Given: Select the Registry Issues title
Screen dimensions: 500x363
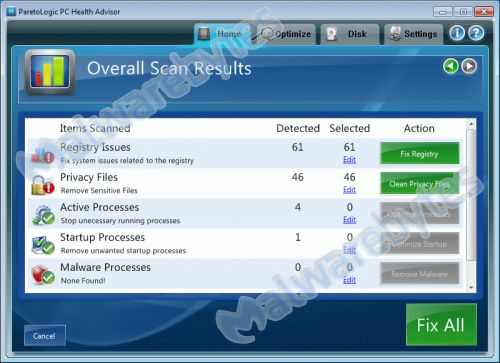Looking at the screenshot, I should [95, 147].
